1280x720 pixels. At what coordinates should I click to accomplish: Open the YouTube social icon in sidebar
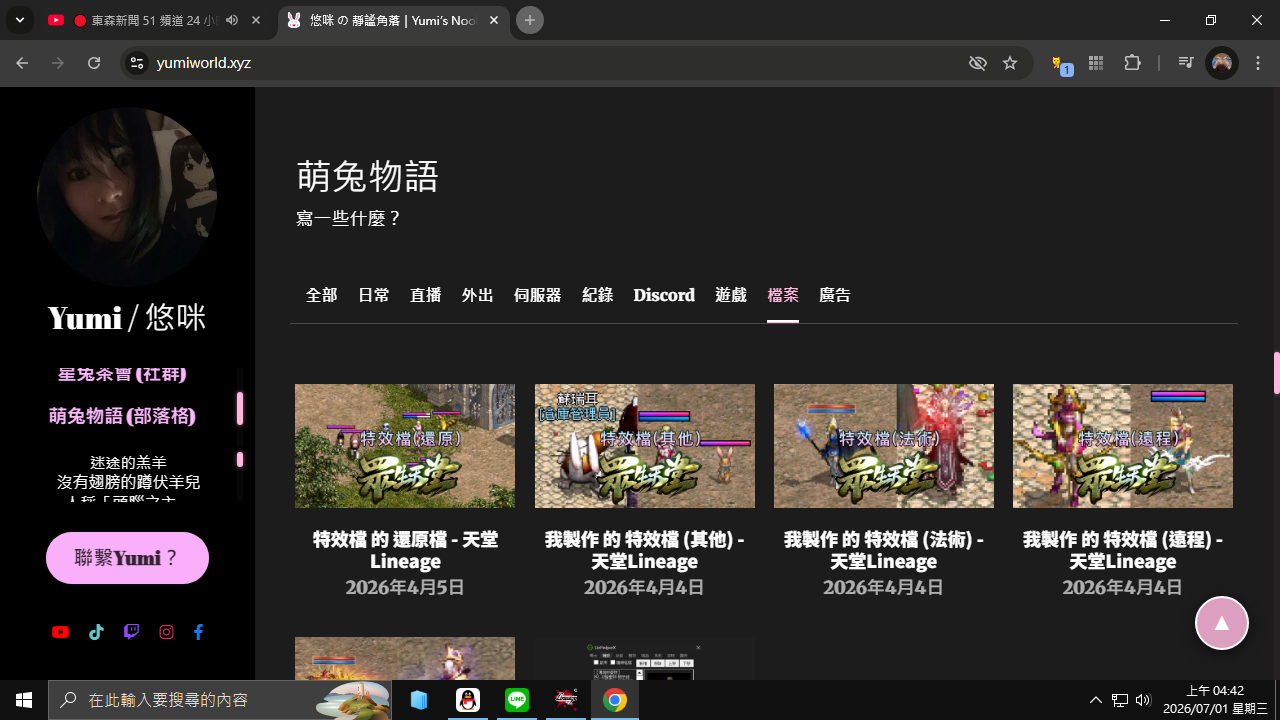pos(61,632)
